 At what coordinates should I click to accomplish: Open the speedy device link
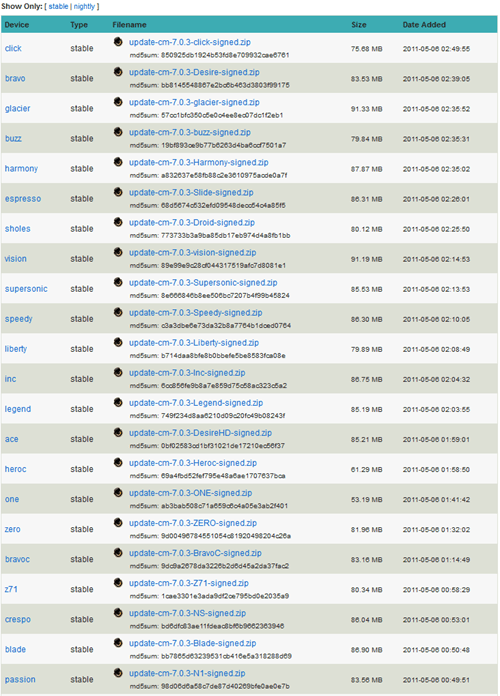19,319
